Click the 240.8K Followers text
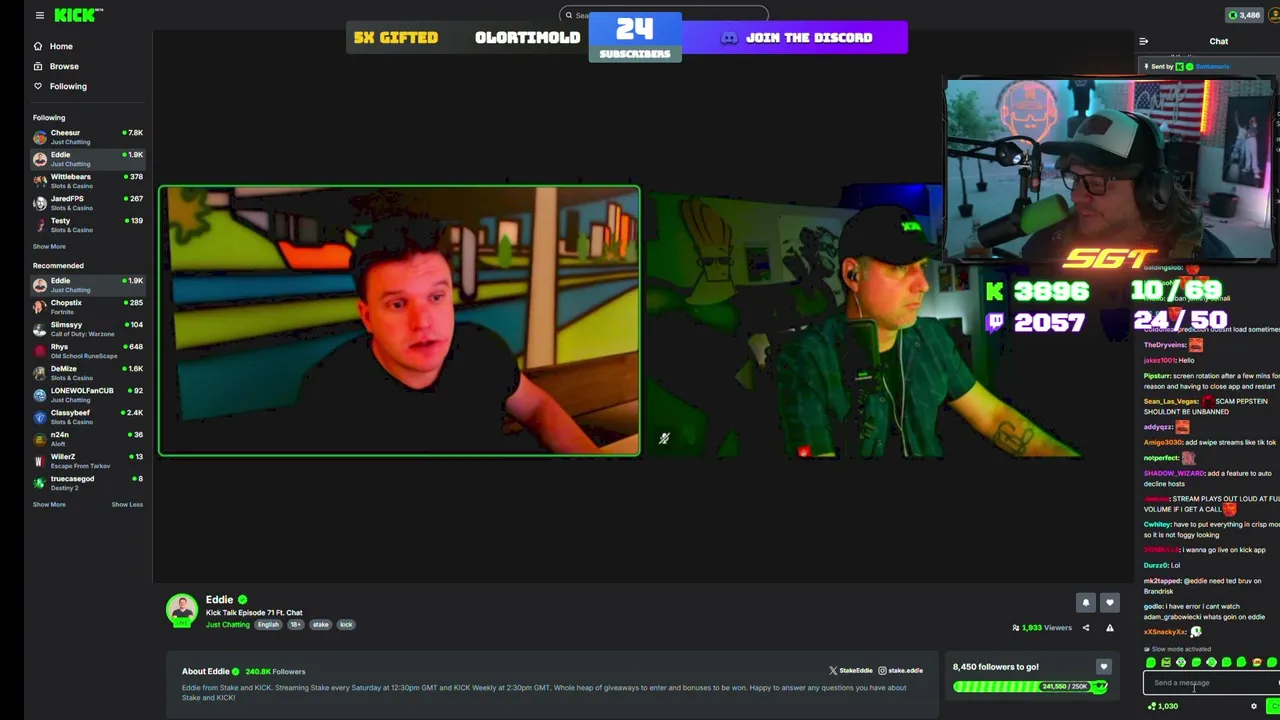 click(x=275, y=672)
